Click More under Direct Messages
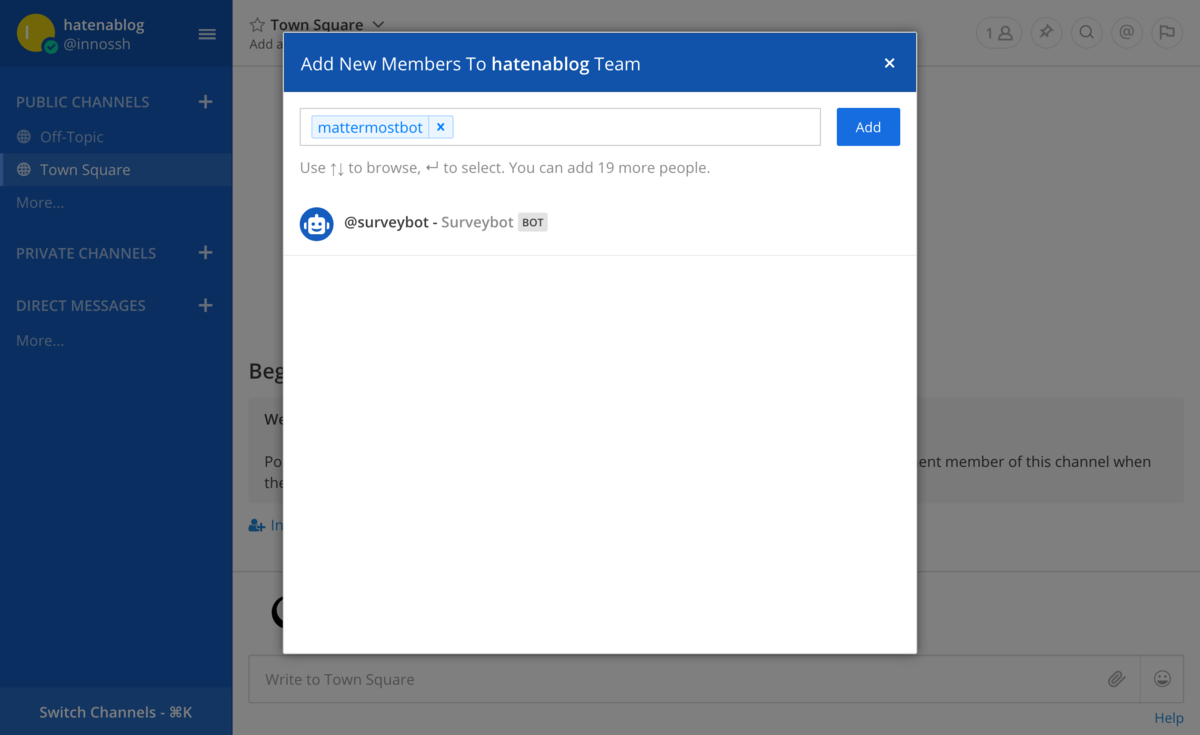The image size is (1200, 735). point(40,340)
